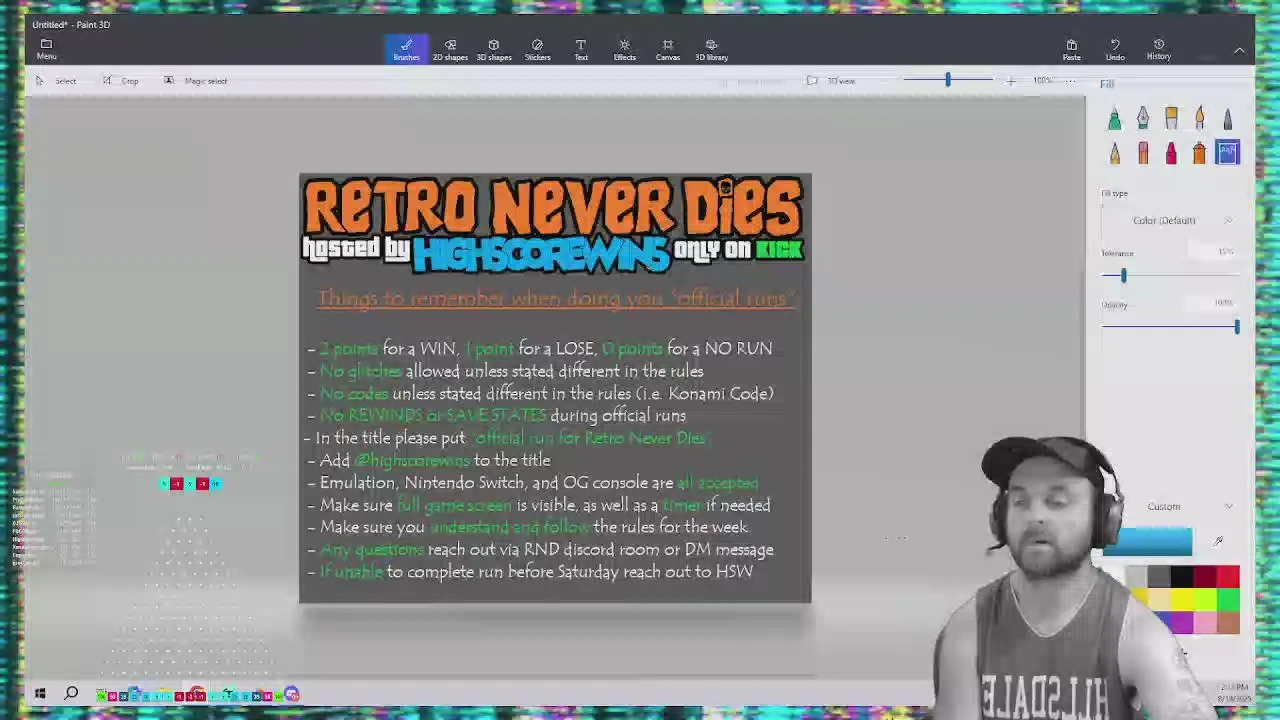Adjust the Tolerance slider handle
This screenshot has width=1280, height=720.
tap(1123, 276)
